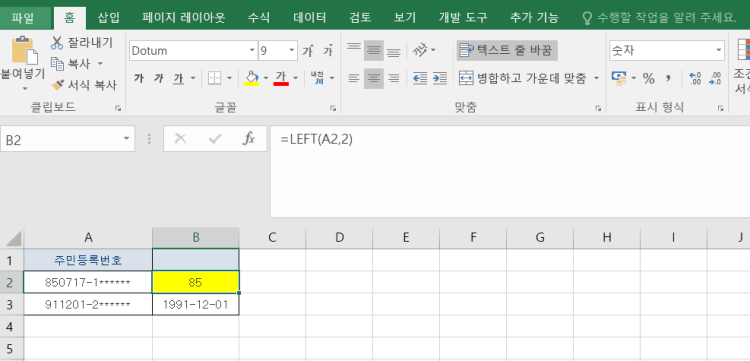Click the tell-me search box 수행할 작업을 알려 주세요
Screen dimensions: 750x361
659,18
